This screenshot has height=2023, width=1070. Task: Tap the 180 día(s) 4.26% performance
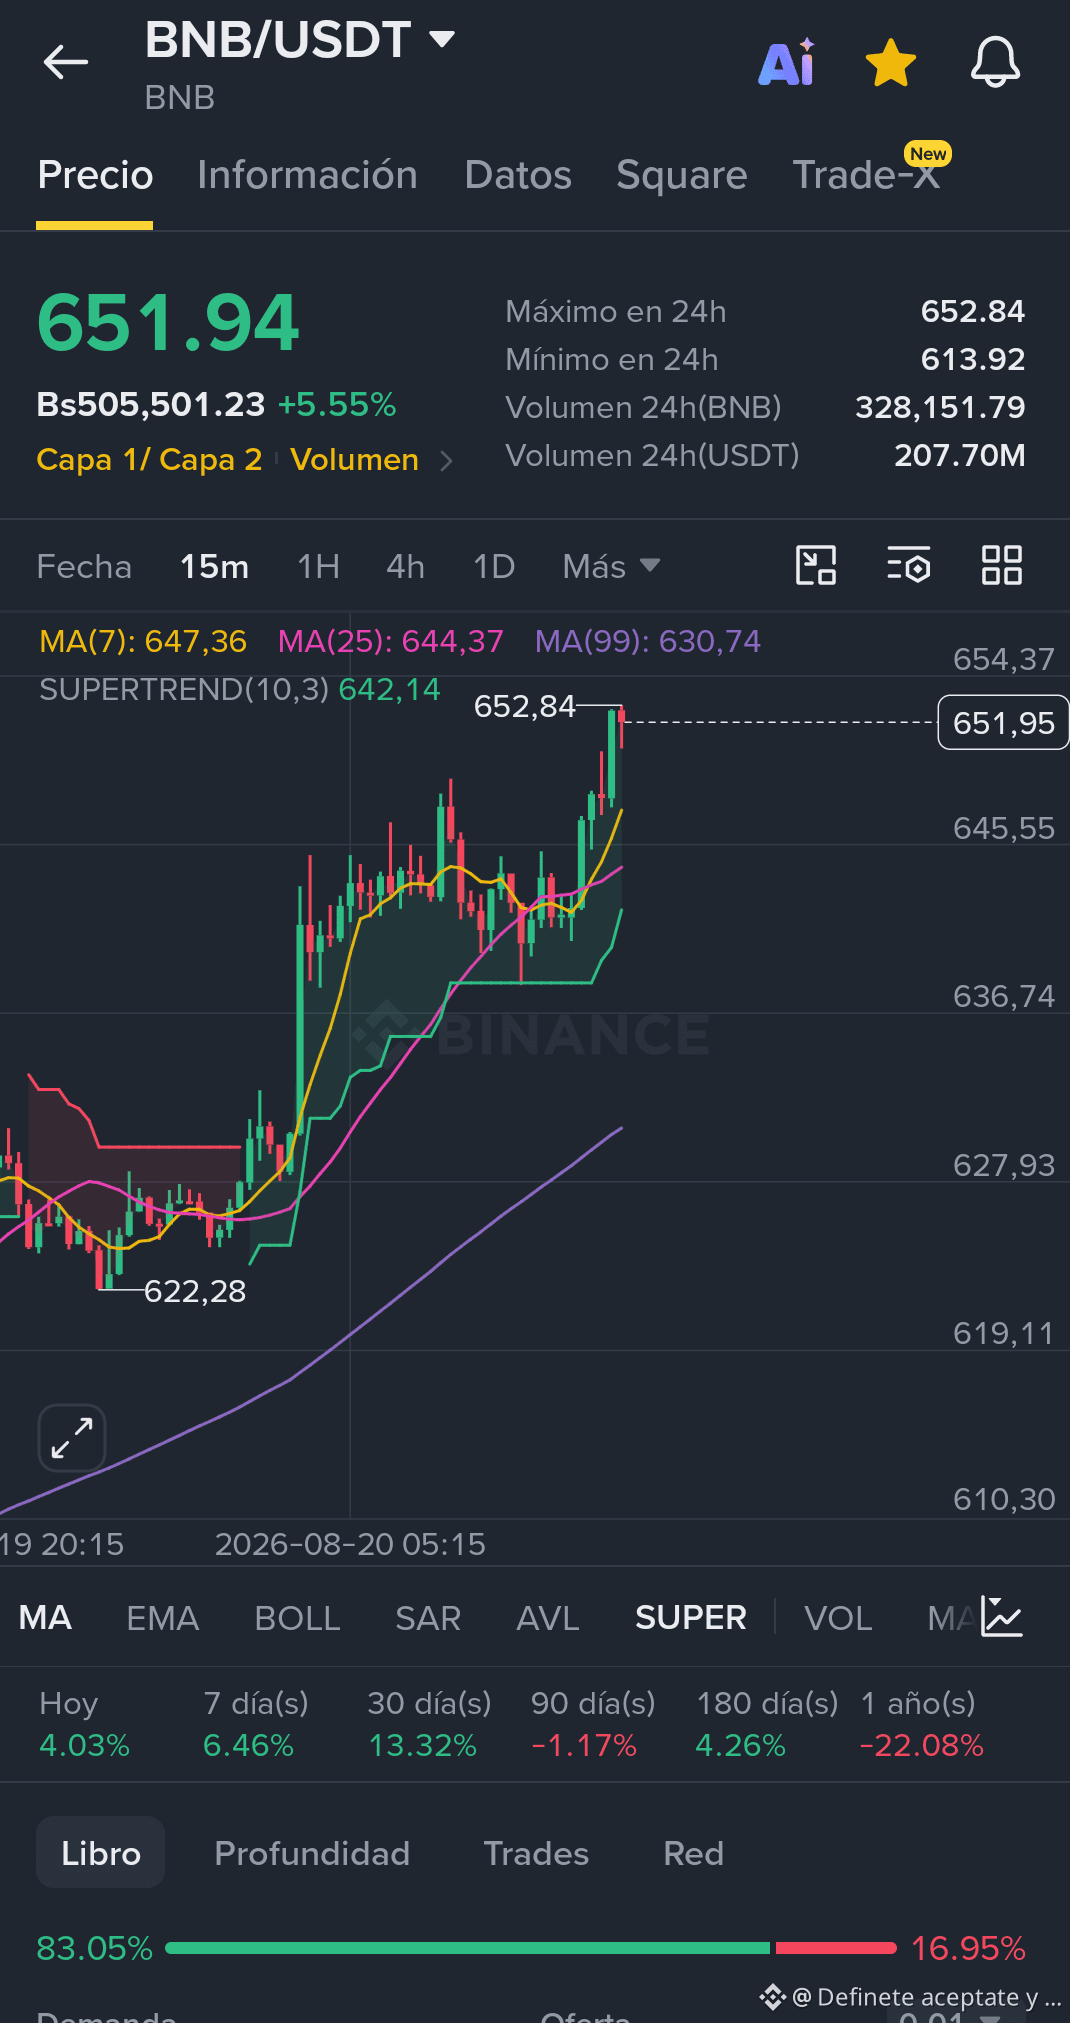point(767,1724)
